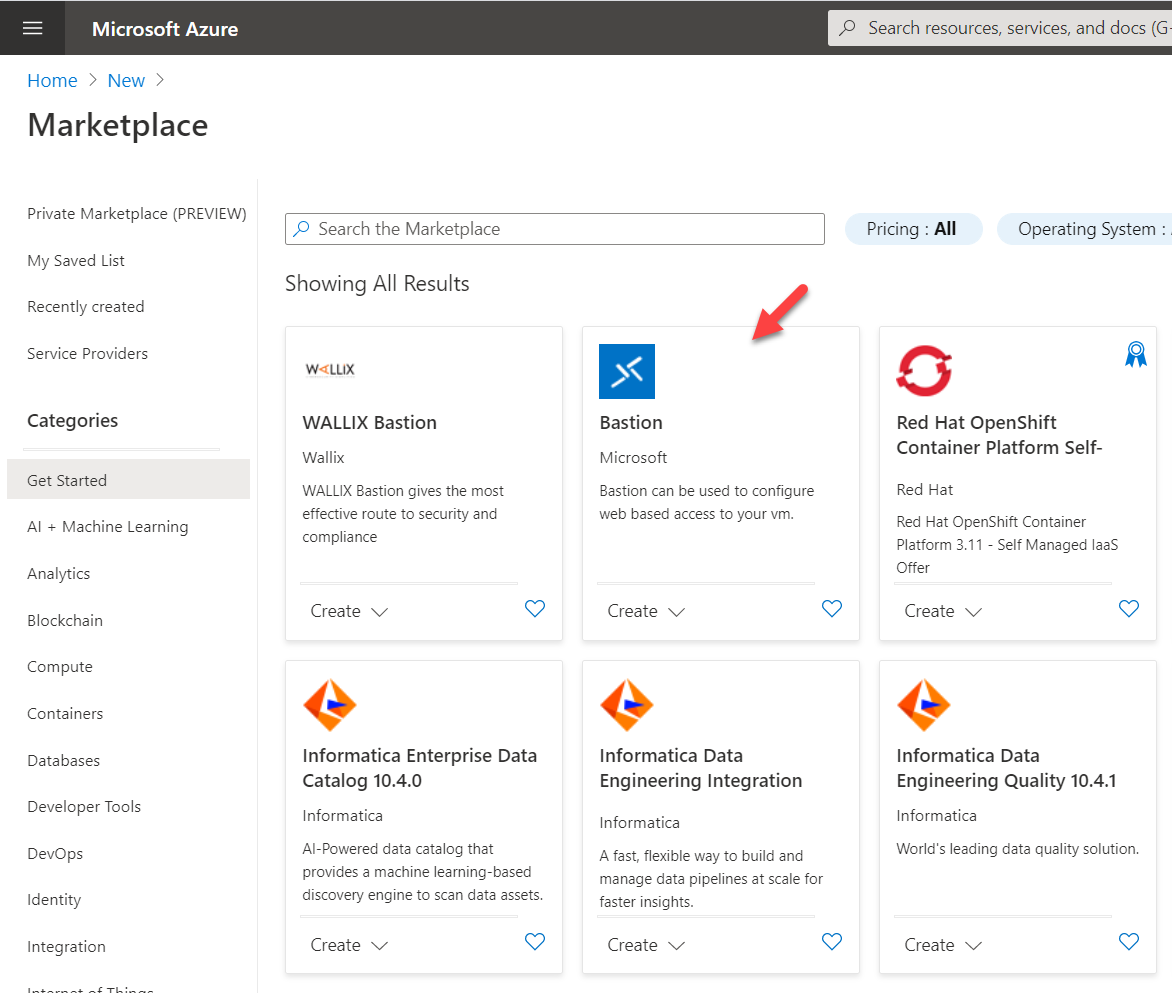Browse the Databases category
This screenshot has height=993, width=1172.
[64, 761]
